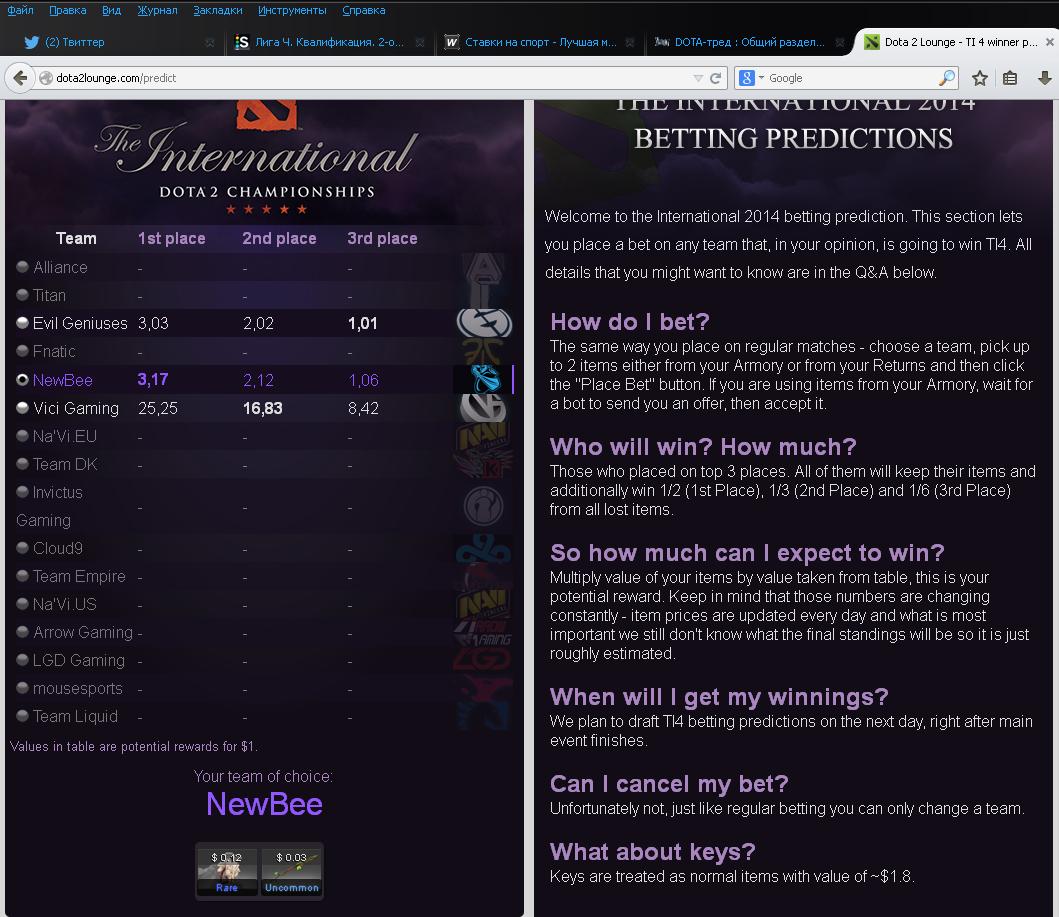This screenshot has height=917, width=1059.
Task: Select the mousesports radio button
Action: pos(22,688)
